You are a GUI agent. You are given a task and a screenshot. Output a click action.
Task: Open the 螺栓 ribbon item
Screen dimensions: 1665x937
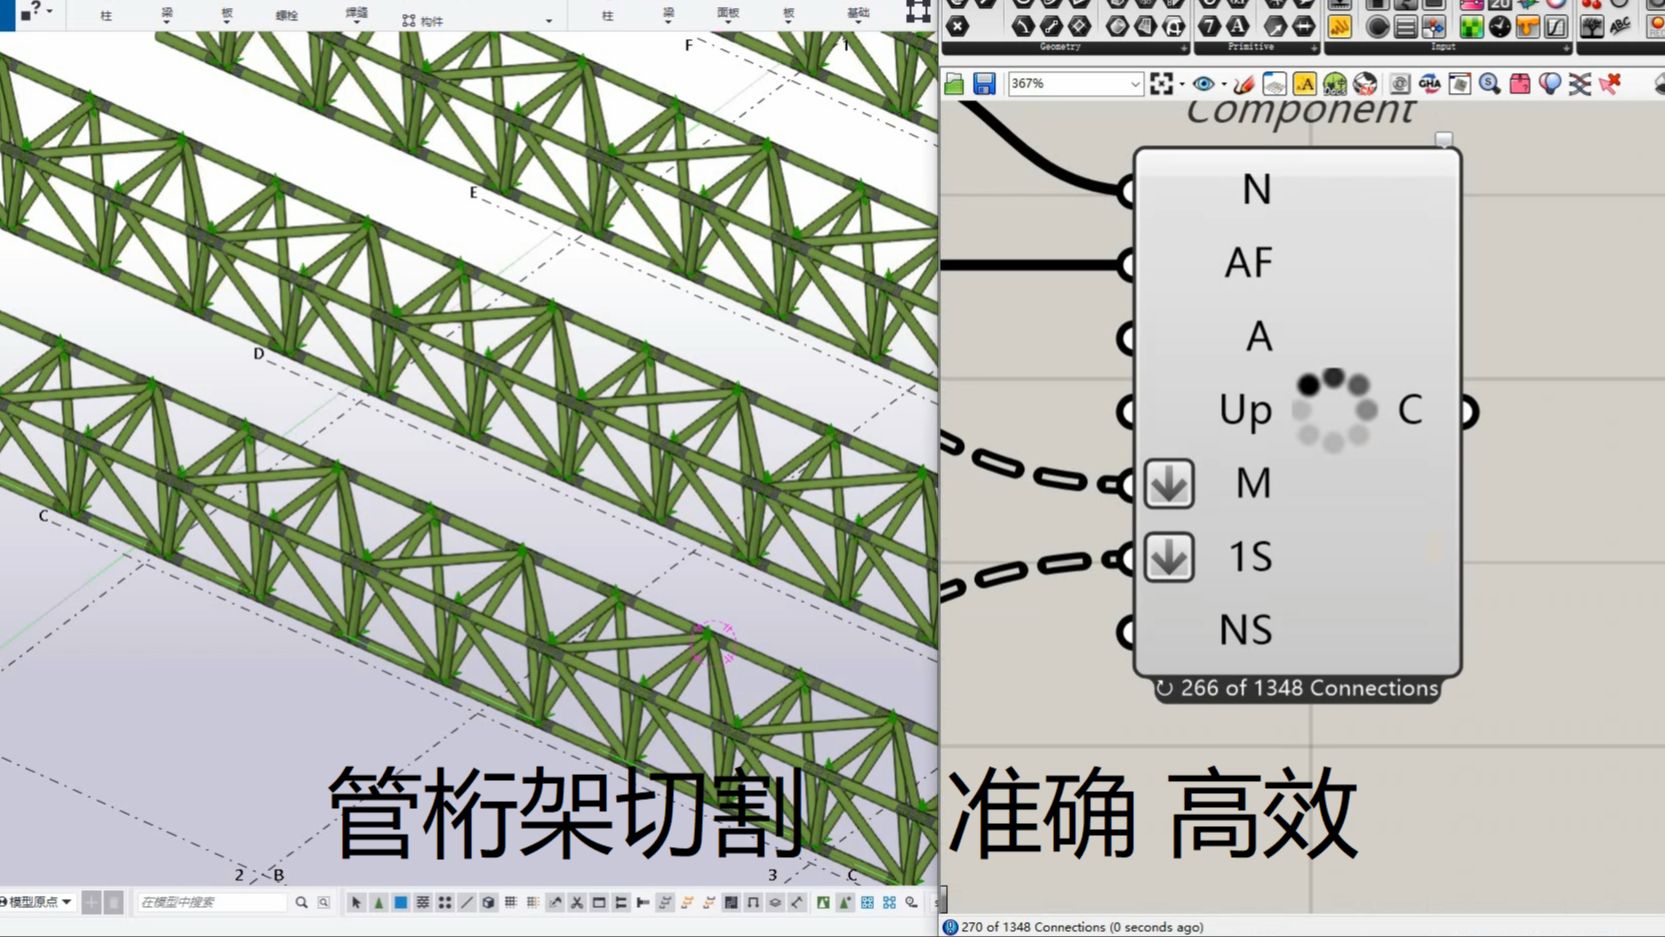[287, 15]
